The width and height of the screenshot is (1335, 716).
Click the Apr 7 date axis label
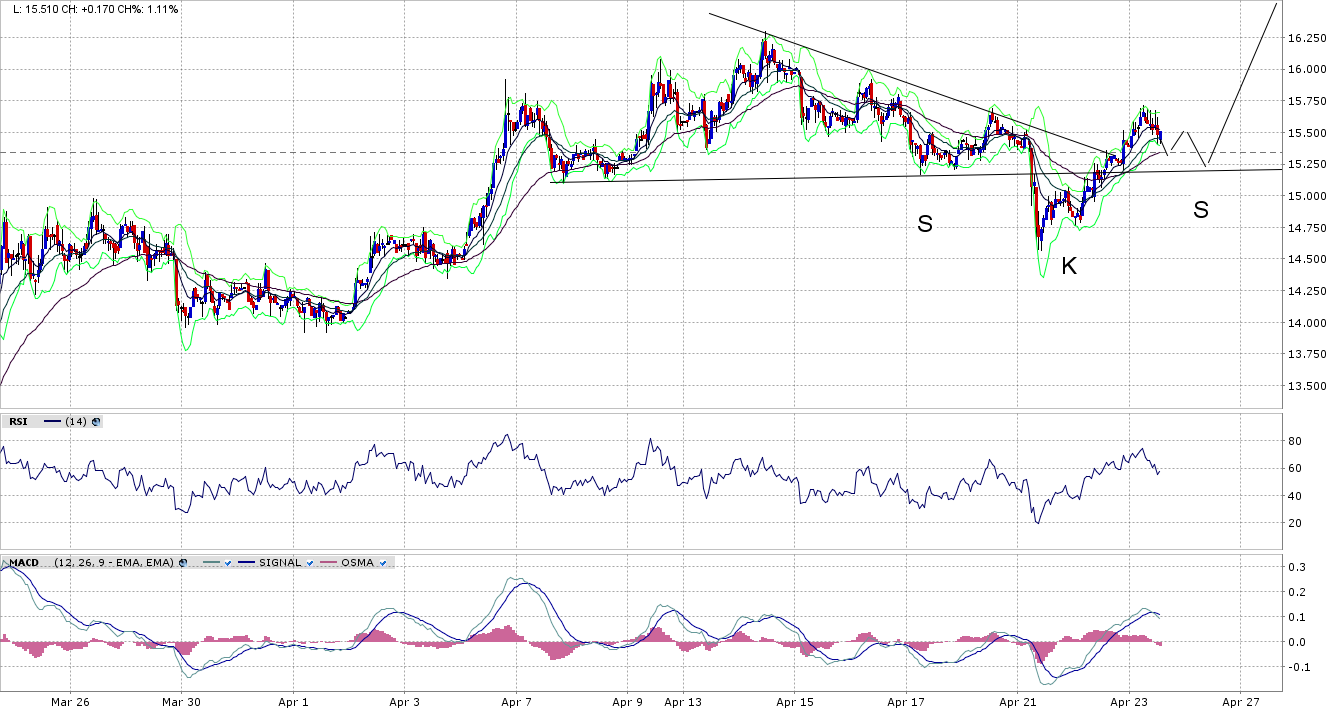[516, 703]
